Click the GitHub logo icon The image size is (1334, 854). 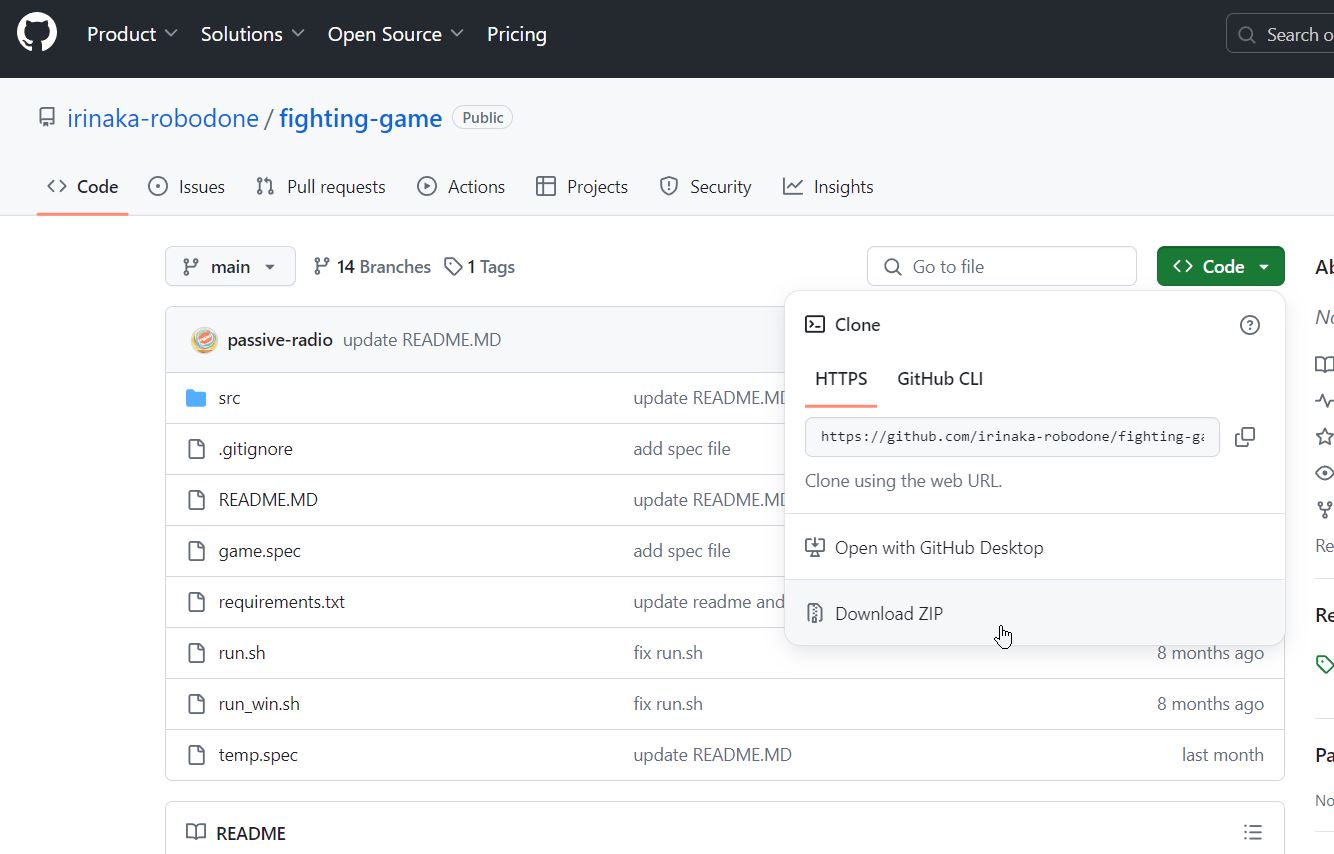point(37,34)
